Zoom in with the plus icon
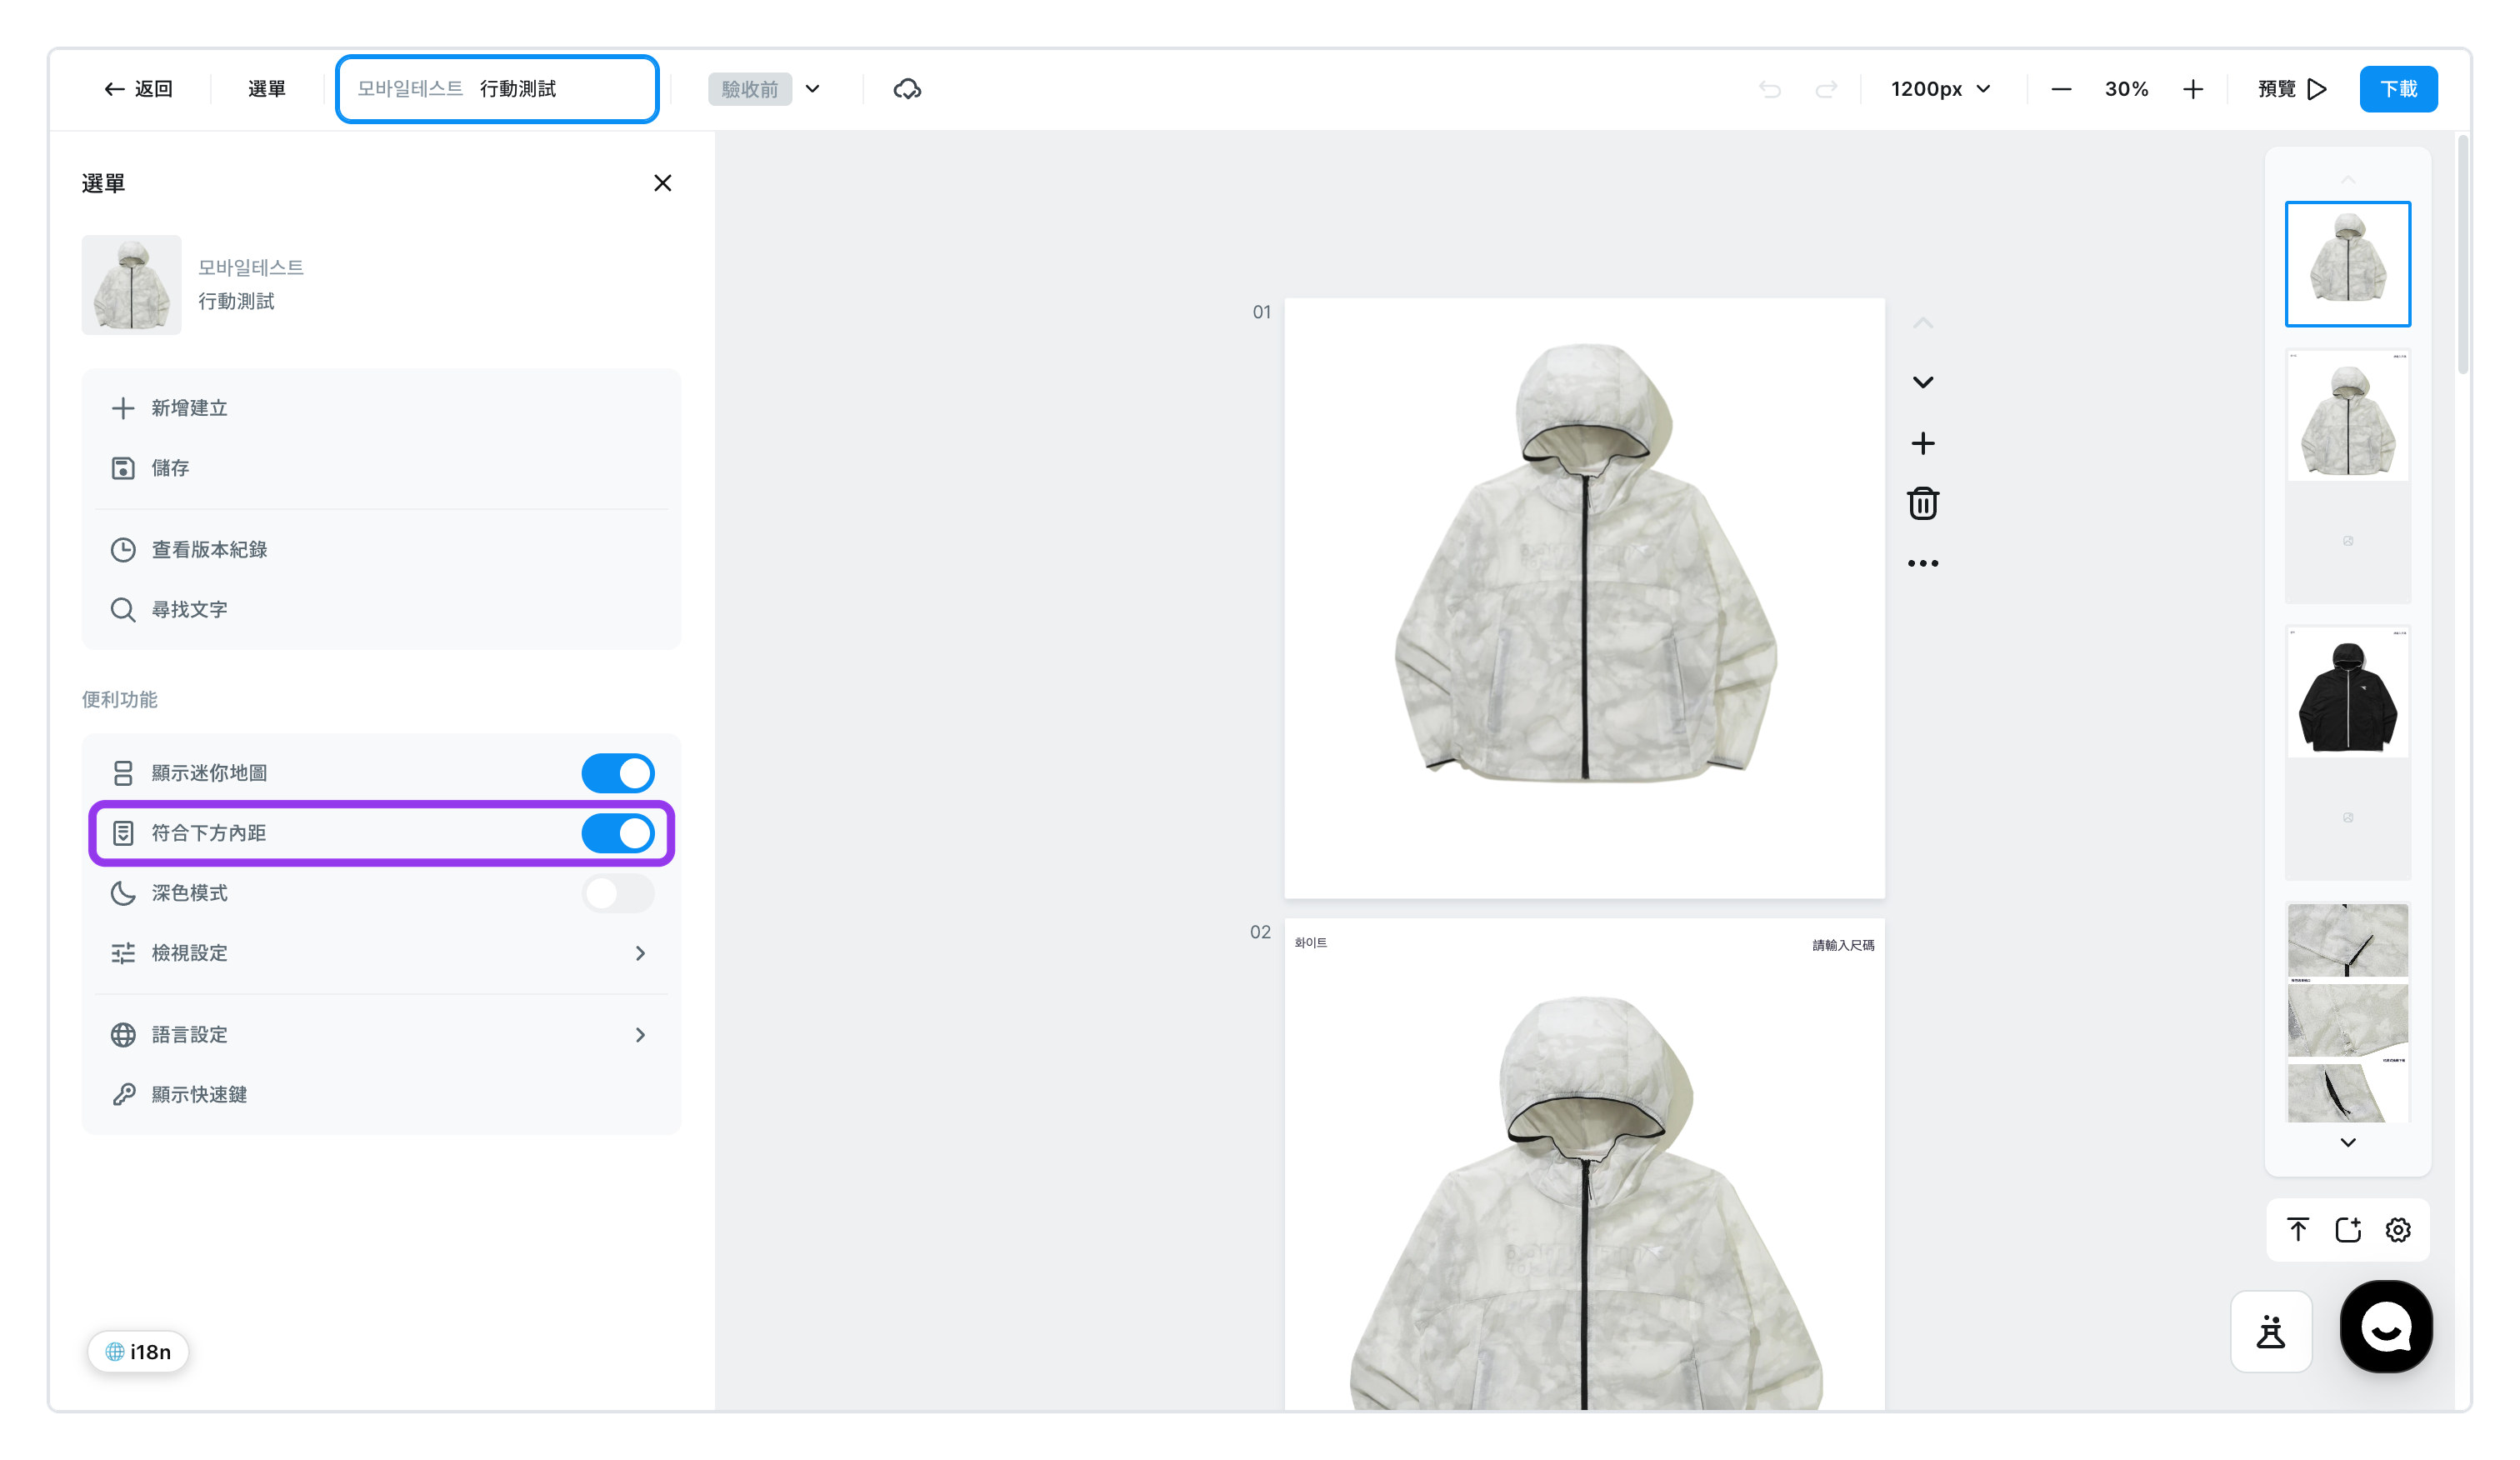Viewport: 2520px width, 1460px height. 2192,89
